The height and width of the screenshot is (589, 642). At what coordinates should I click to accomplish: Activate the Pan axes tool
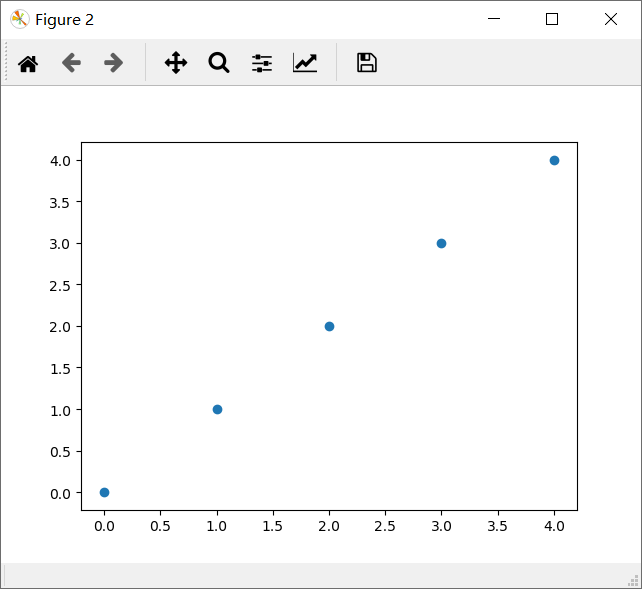point(176,63)
